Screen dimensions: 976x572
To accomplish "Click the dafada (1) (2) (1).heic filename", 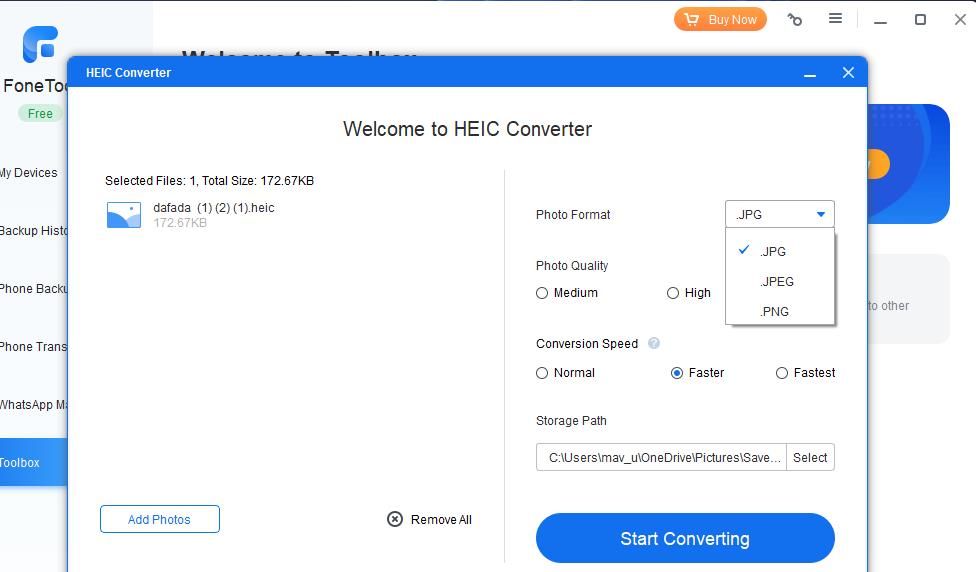I will 214,208.
